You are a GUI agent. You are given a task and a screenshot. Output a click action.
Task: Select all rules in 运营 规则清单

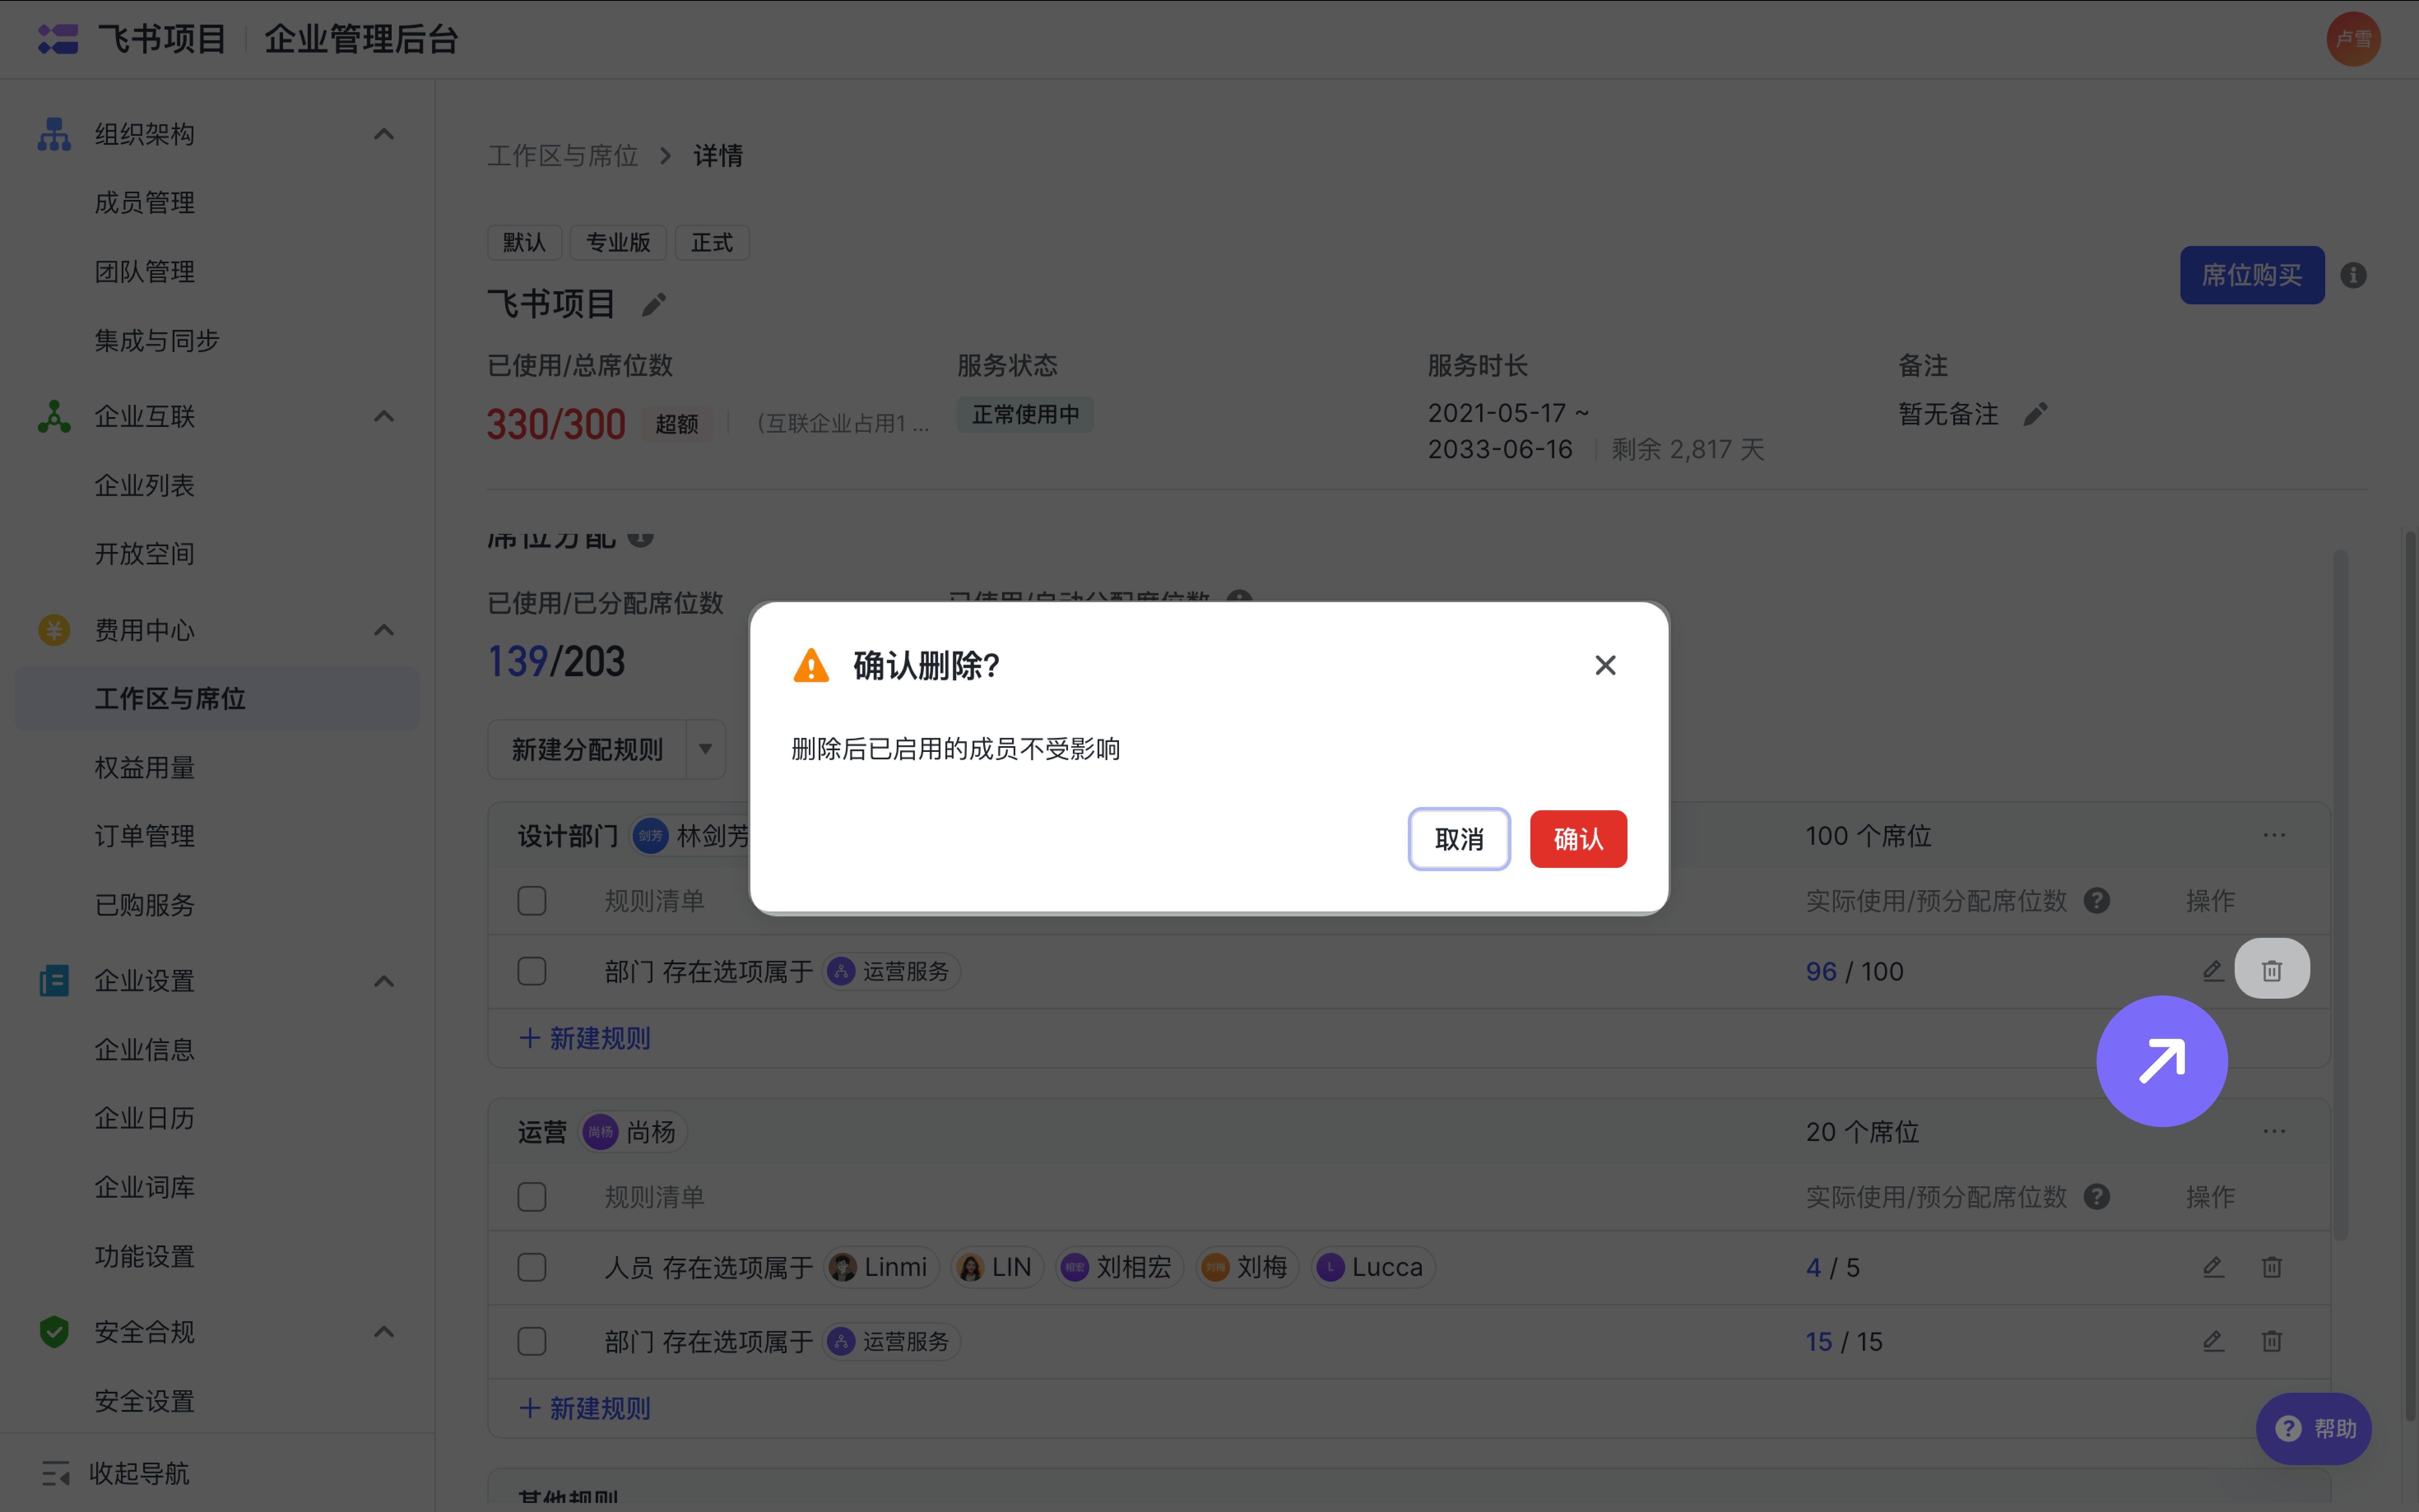point(532,1197)
